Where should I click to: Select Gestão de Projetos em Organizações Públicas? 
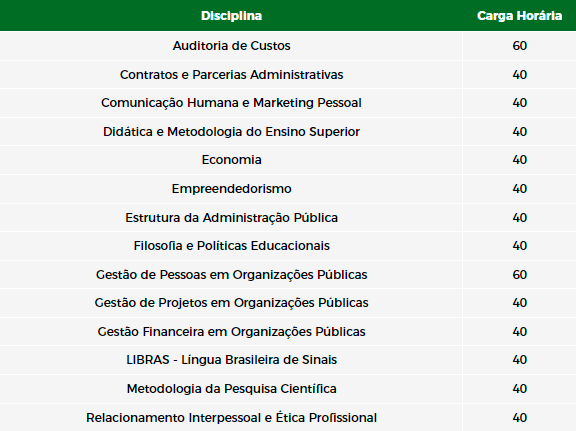[x=231, y=303]
